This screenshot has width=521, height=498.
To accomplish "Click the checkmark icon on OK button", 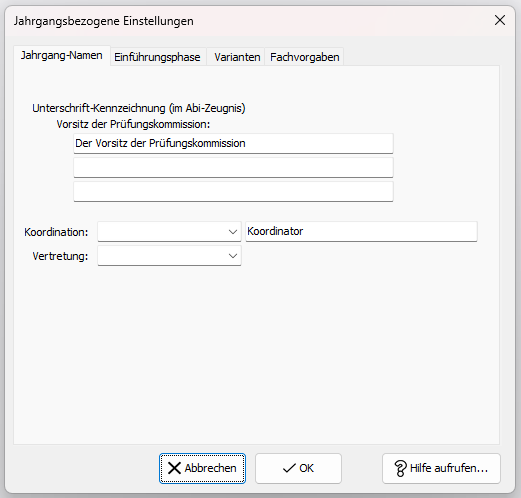I will [289, 468].
